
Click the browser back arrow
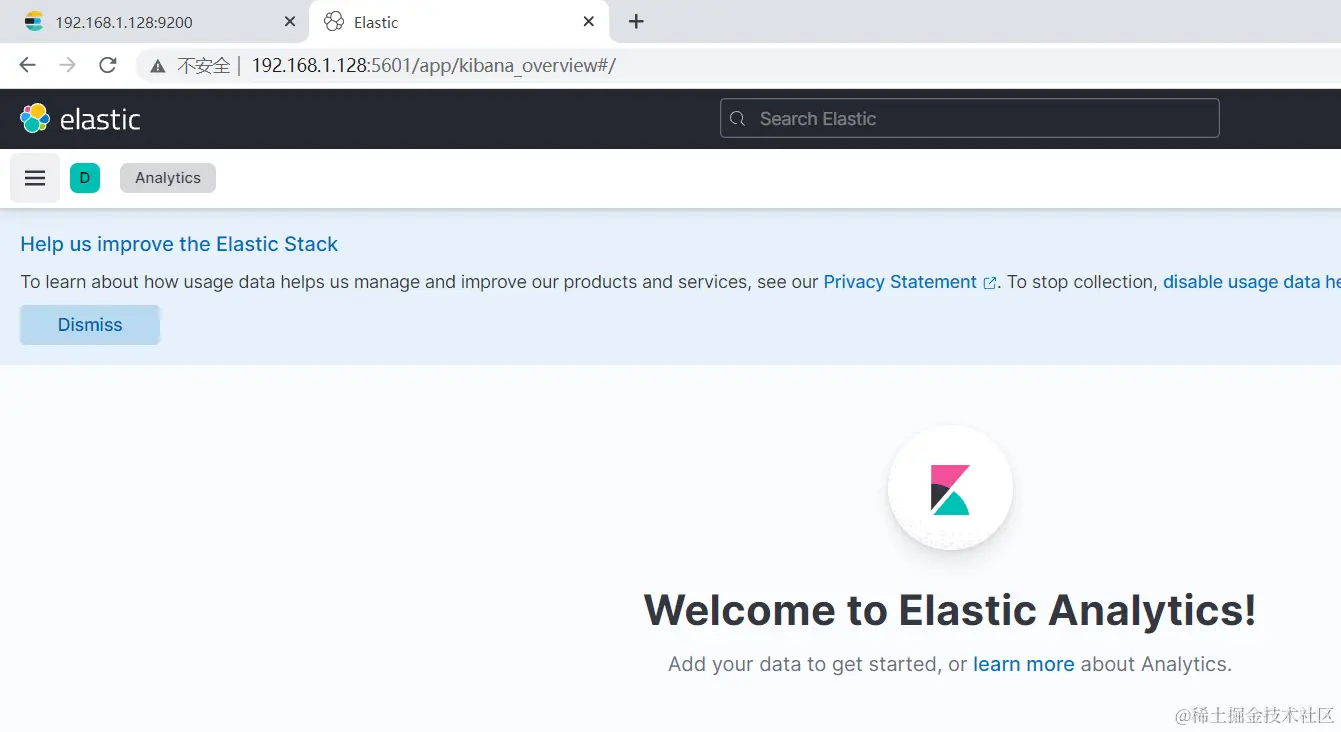pyautogui.click(x=27, y=65)
